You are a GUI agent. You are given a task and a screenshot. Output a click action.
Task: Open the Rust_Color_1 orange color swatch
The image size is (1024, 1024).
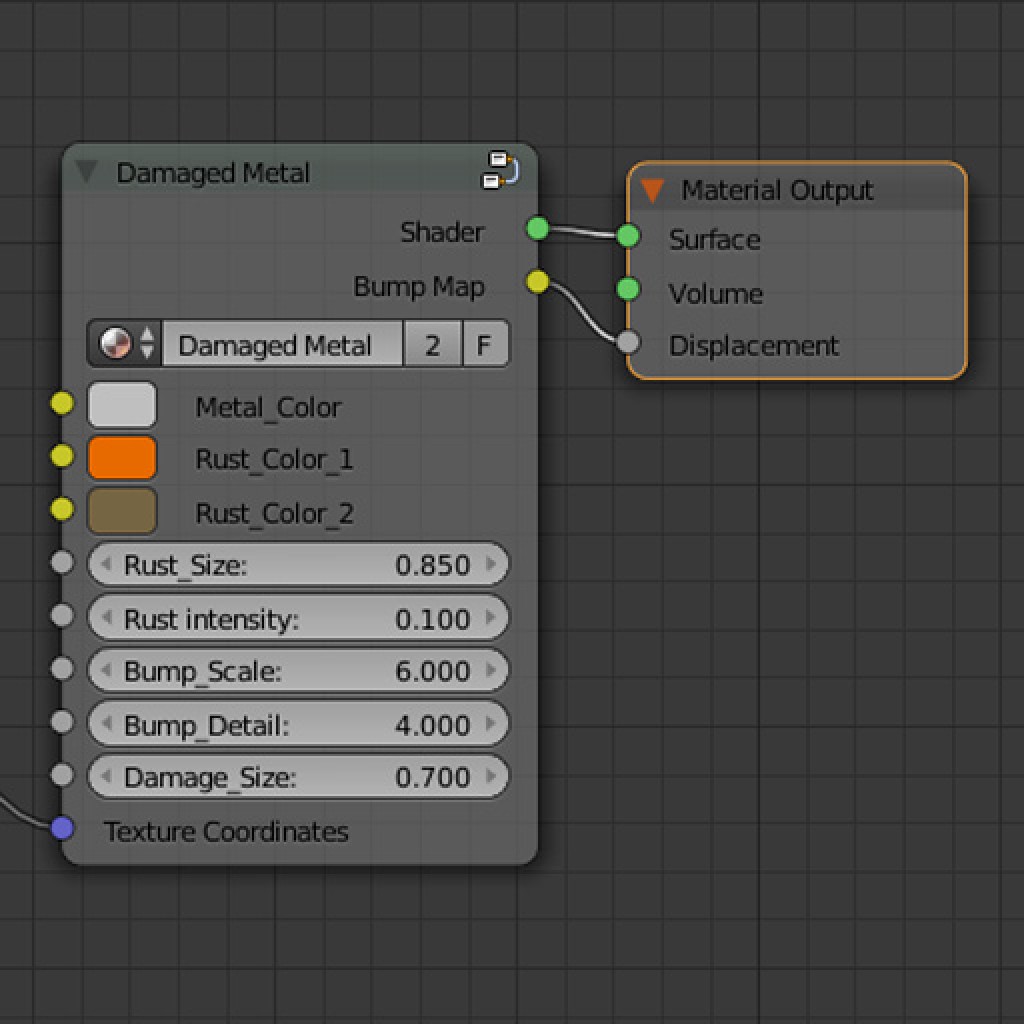(122, 457)
